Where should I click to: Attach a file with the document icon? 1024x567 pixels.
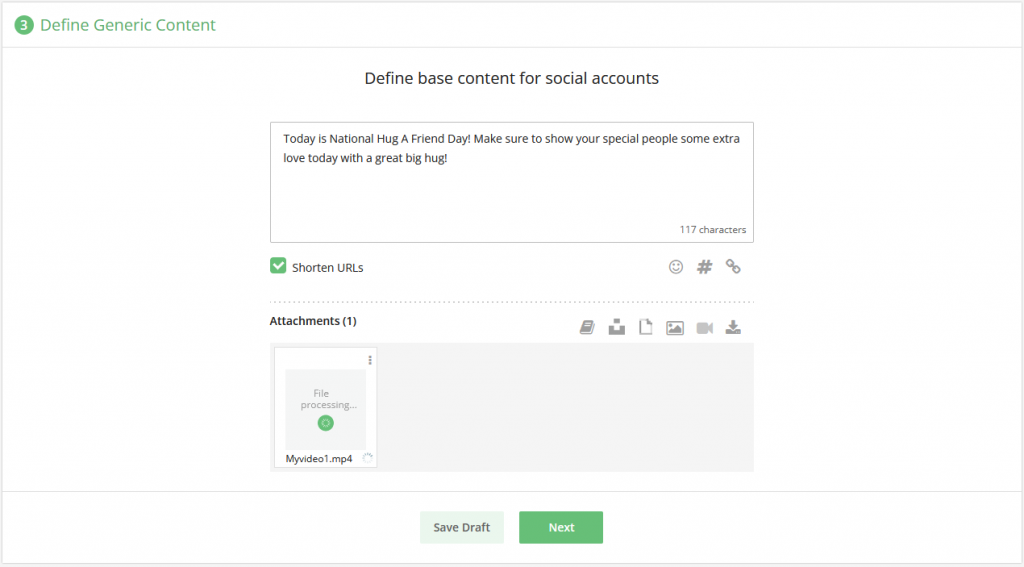tap(645, 327)
